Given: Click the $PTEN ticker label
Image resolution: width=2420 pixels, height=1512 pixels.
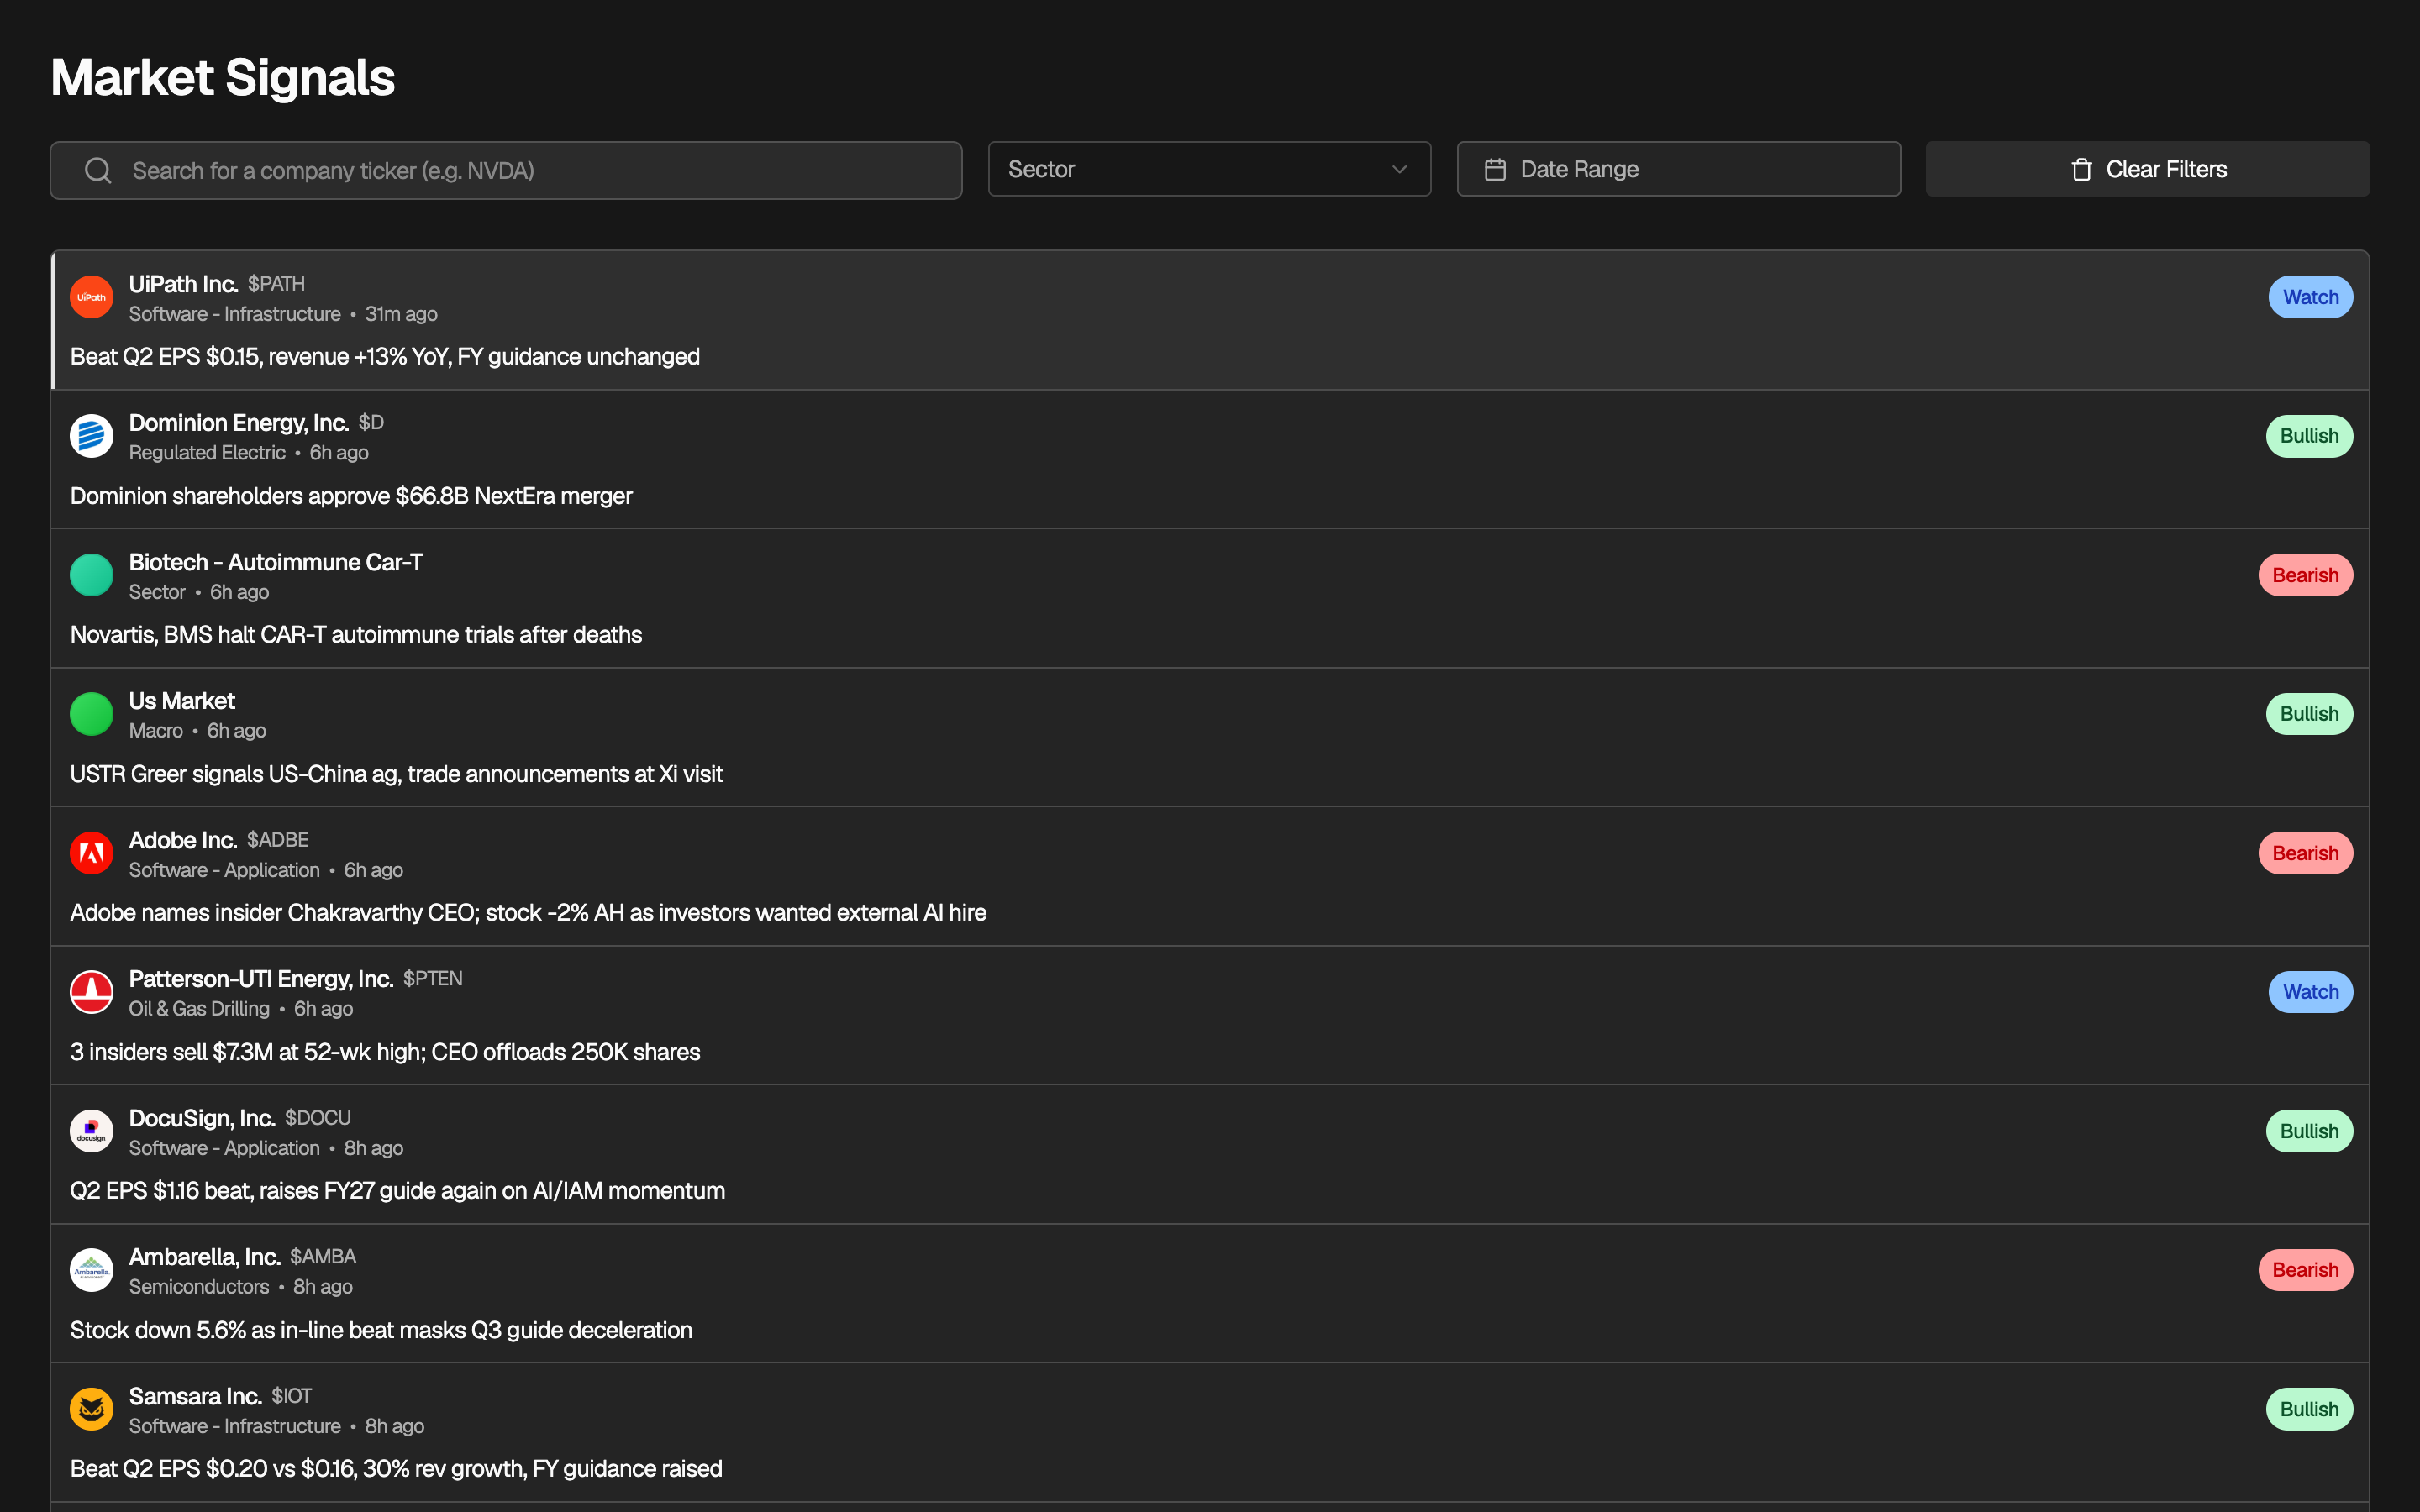Looking at the screenshot, I should (x=432, y=979).
